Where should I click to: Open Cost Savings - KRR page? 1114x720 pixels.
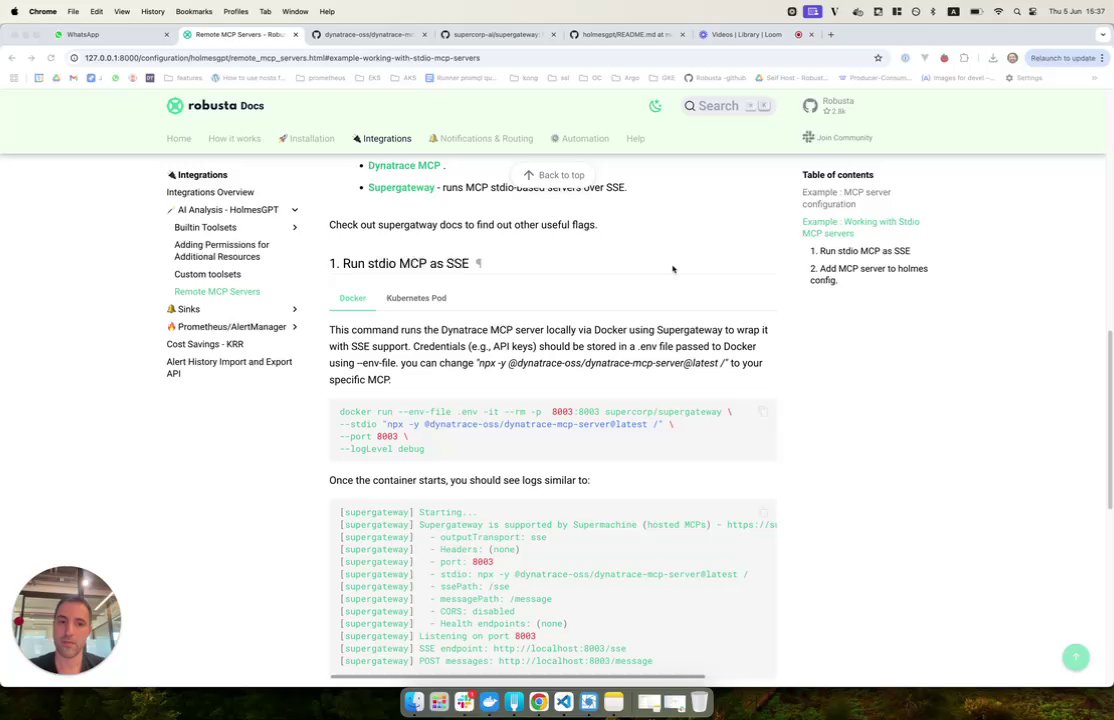pos(205,344)
